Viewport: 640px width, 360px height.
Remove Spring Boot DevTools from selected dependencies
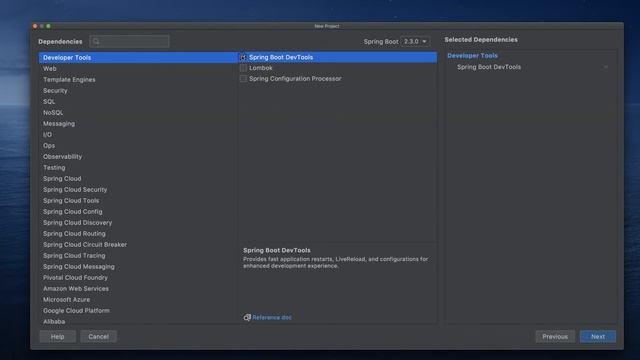(x=606, y=67)
